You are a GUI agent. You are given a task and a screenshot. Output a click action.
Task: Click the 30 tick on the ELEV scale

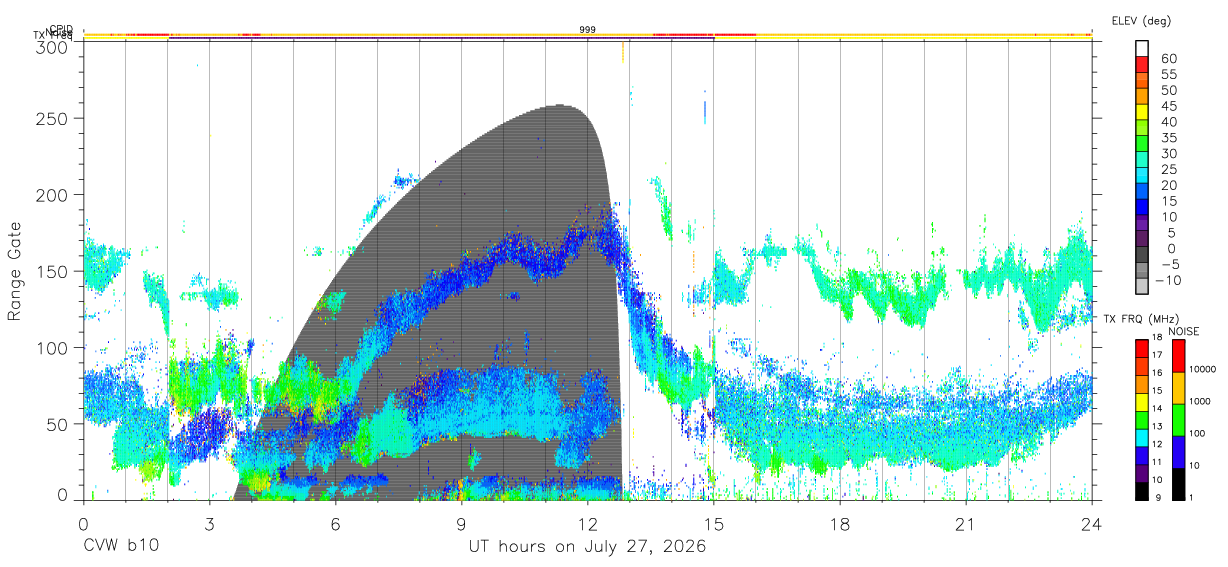tap(1168, 154)
